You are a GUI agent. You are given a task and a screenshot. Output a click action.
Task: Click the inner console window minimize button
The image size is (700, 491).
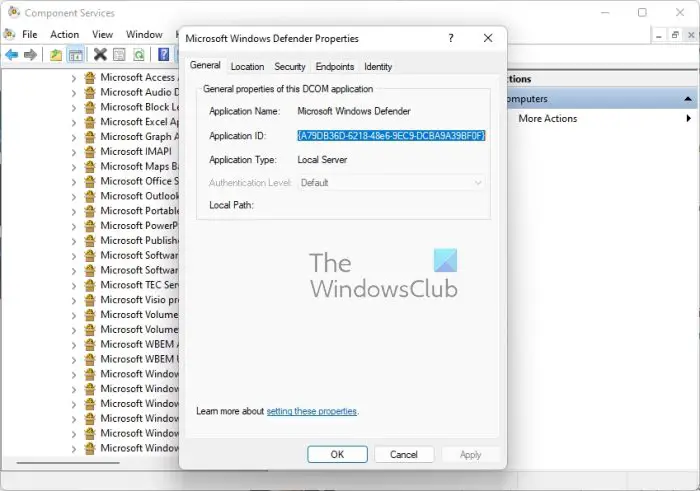(x=658, y=35)
